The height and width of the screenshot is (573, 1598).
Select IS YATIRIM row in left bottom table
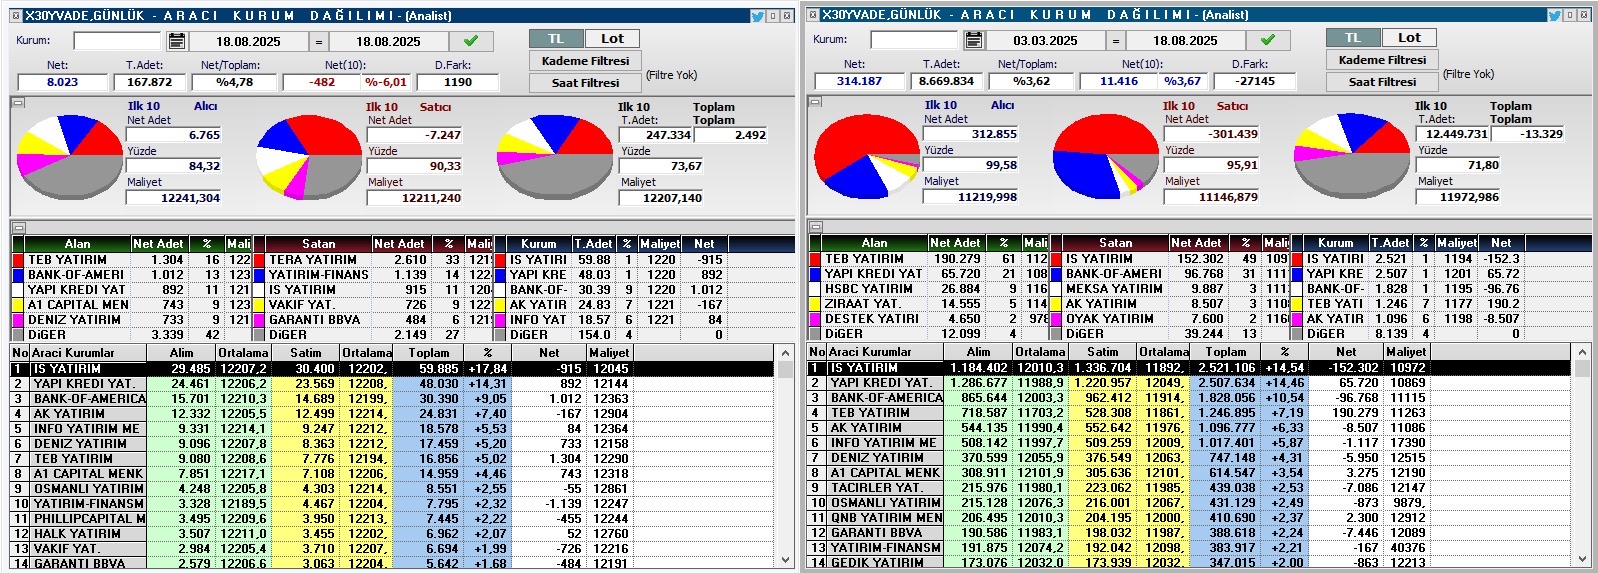pyautogui.click(x=392, y=369)
